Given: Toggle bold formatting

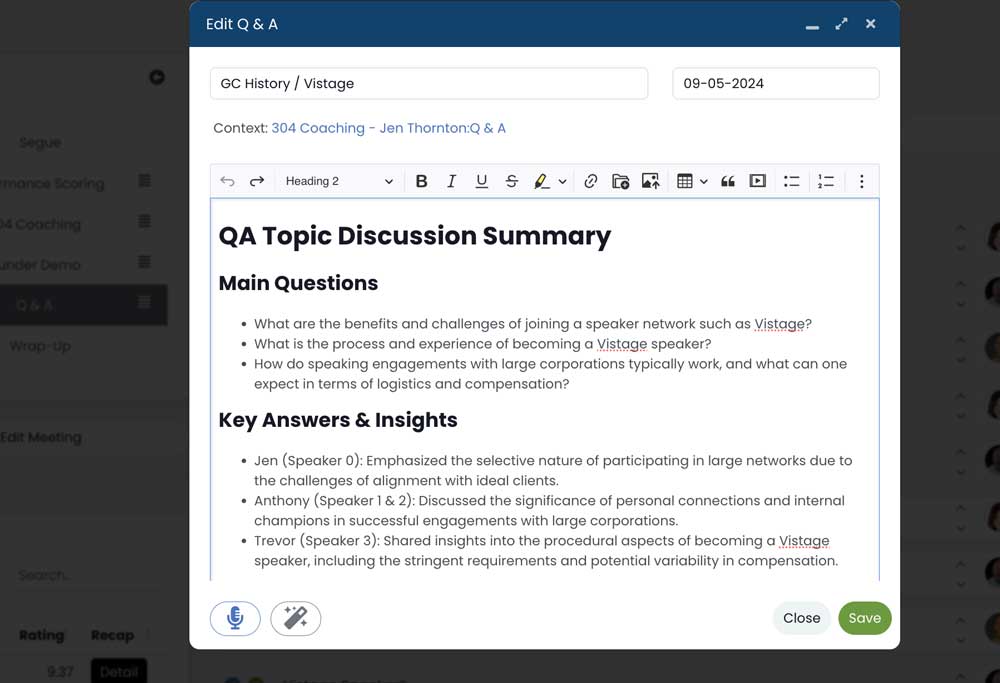Looking at the screenshot, I should tap(421, 181).
